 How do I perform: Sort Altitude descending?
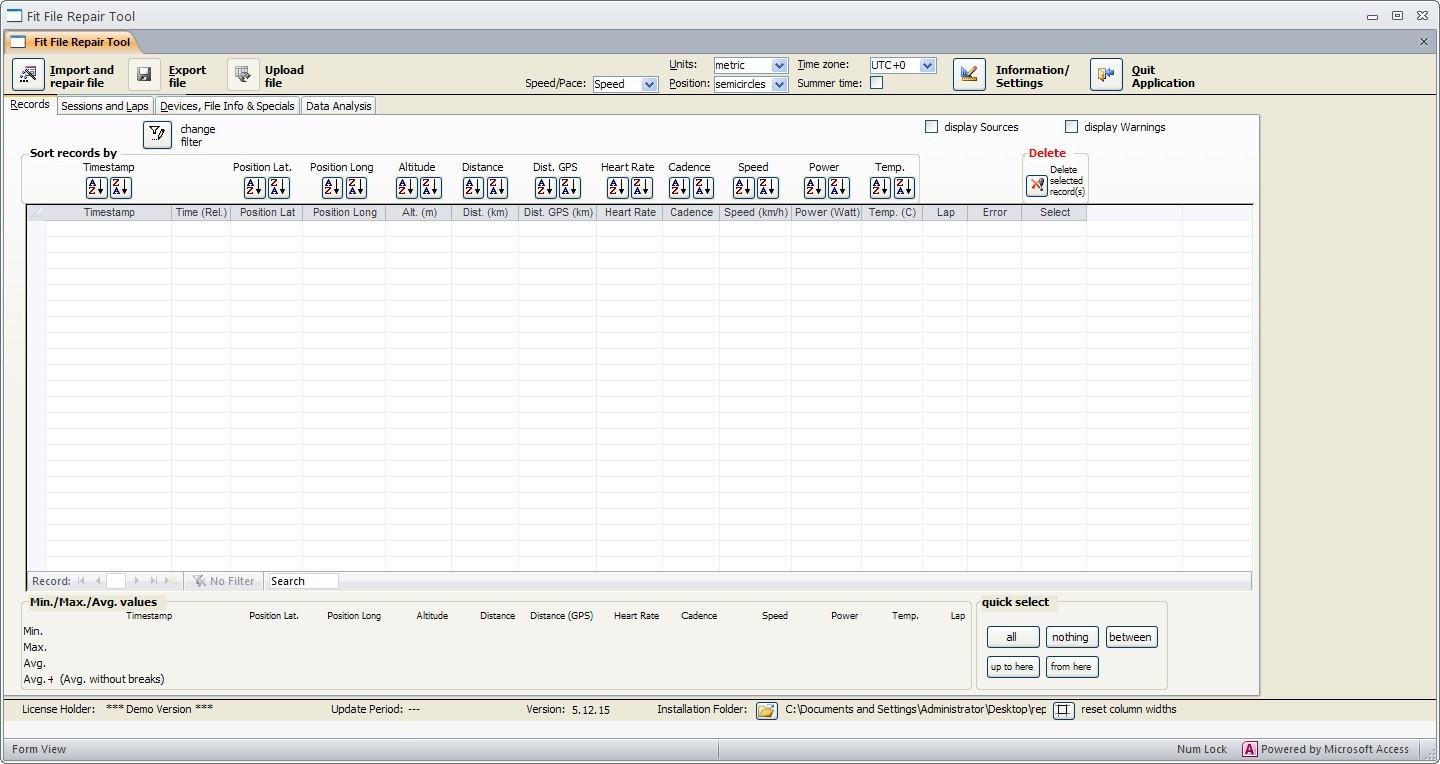(430, 187)
